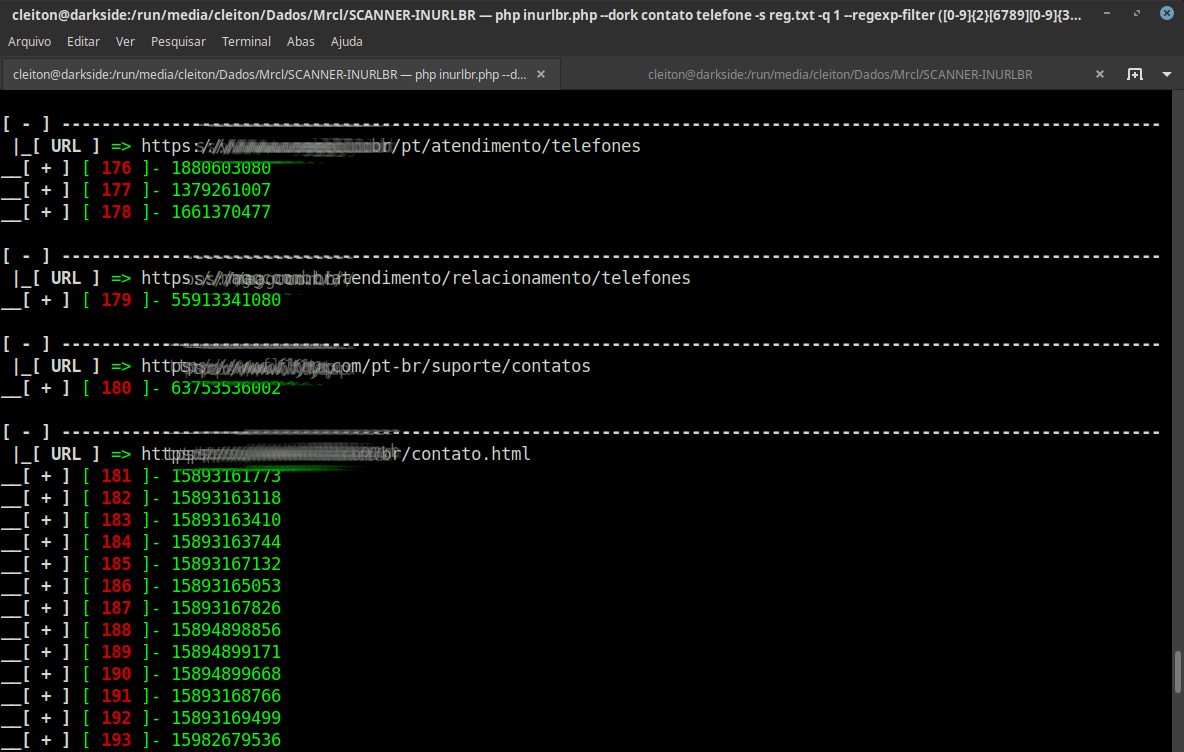Image resolution: width=1184 pixels, height=752 pixels.
Task: Open the Abas menu
Action: point(300,41)
